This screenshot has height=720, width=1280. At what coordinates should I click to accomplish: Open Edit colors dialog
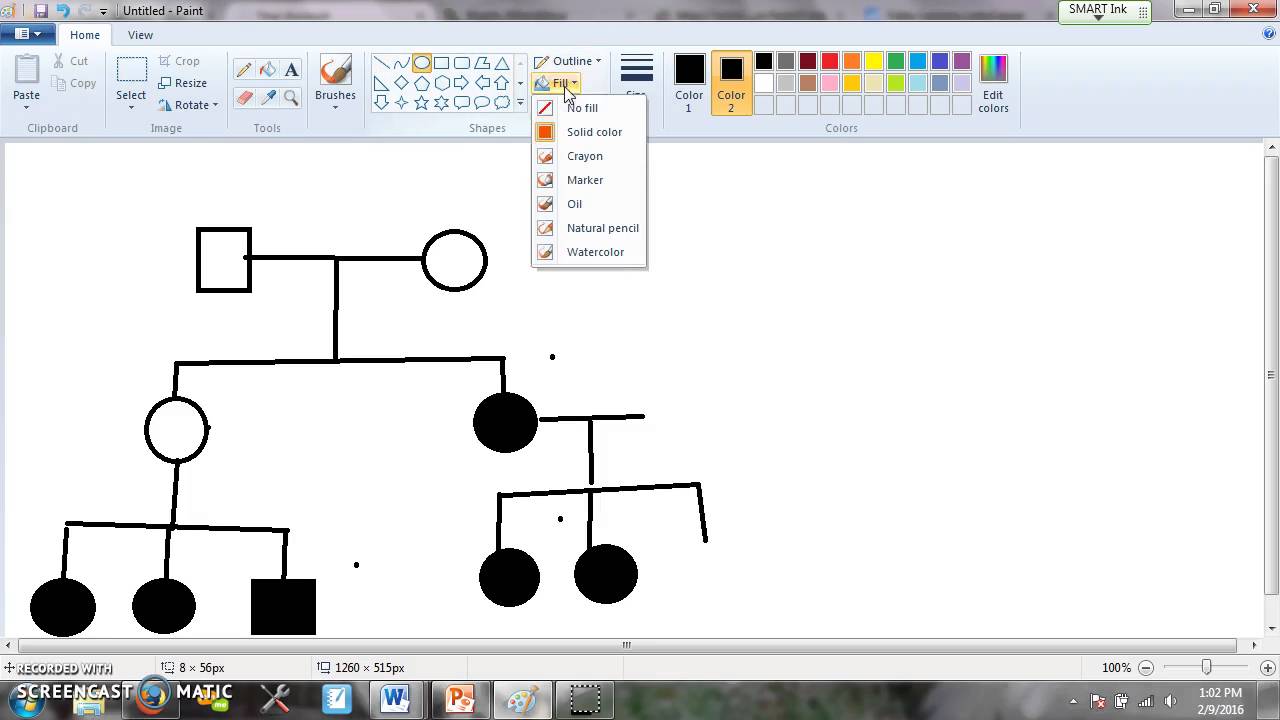click(x=993, y=84)
